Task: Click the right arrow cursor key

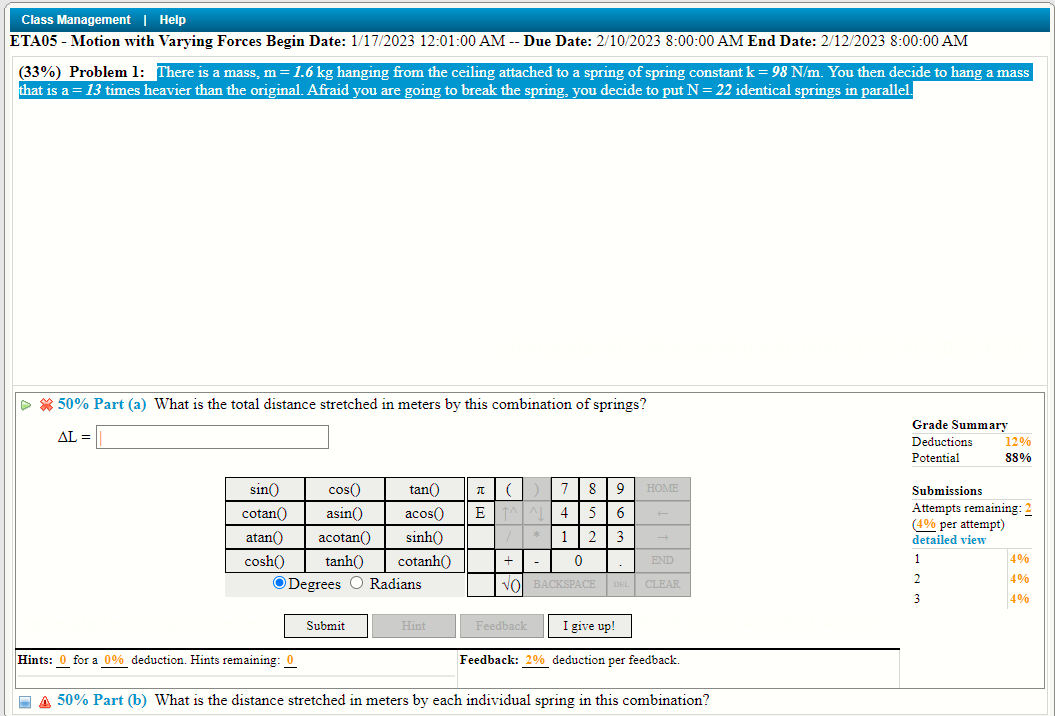Action: 663,537
